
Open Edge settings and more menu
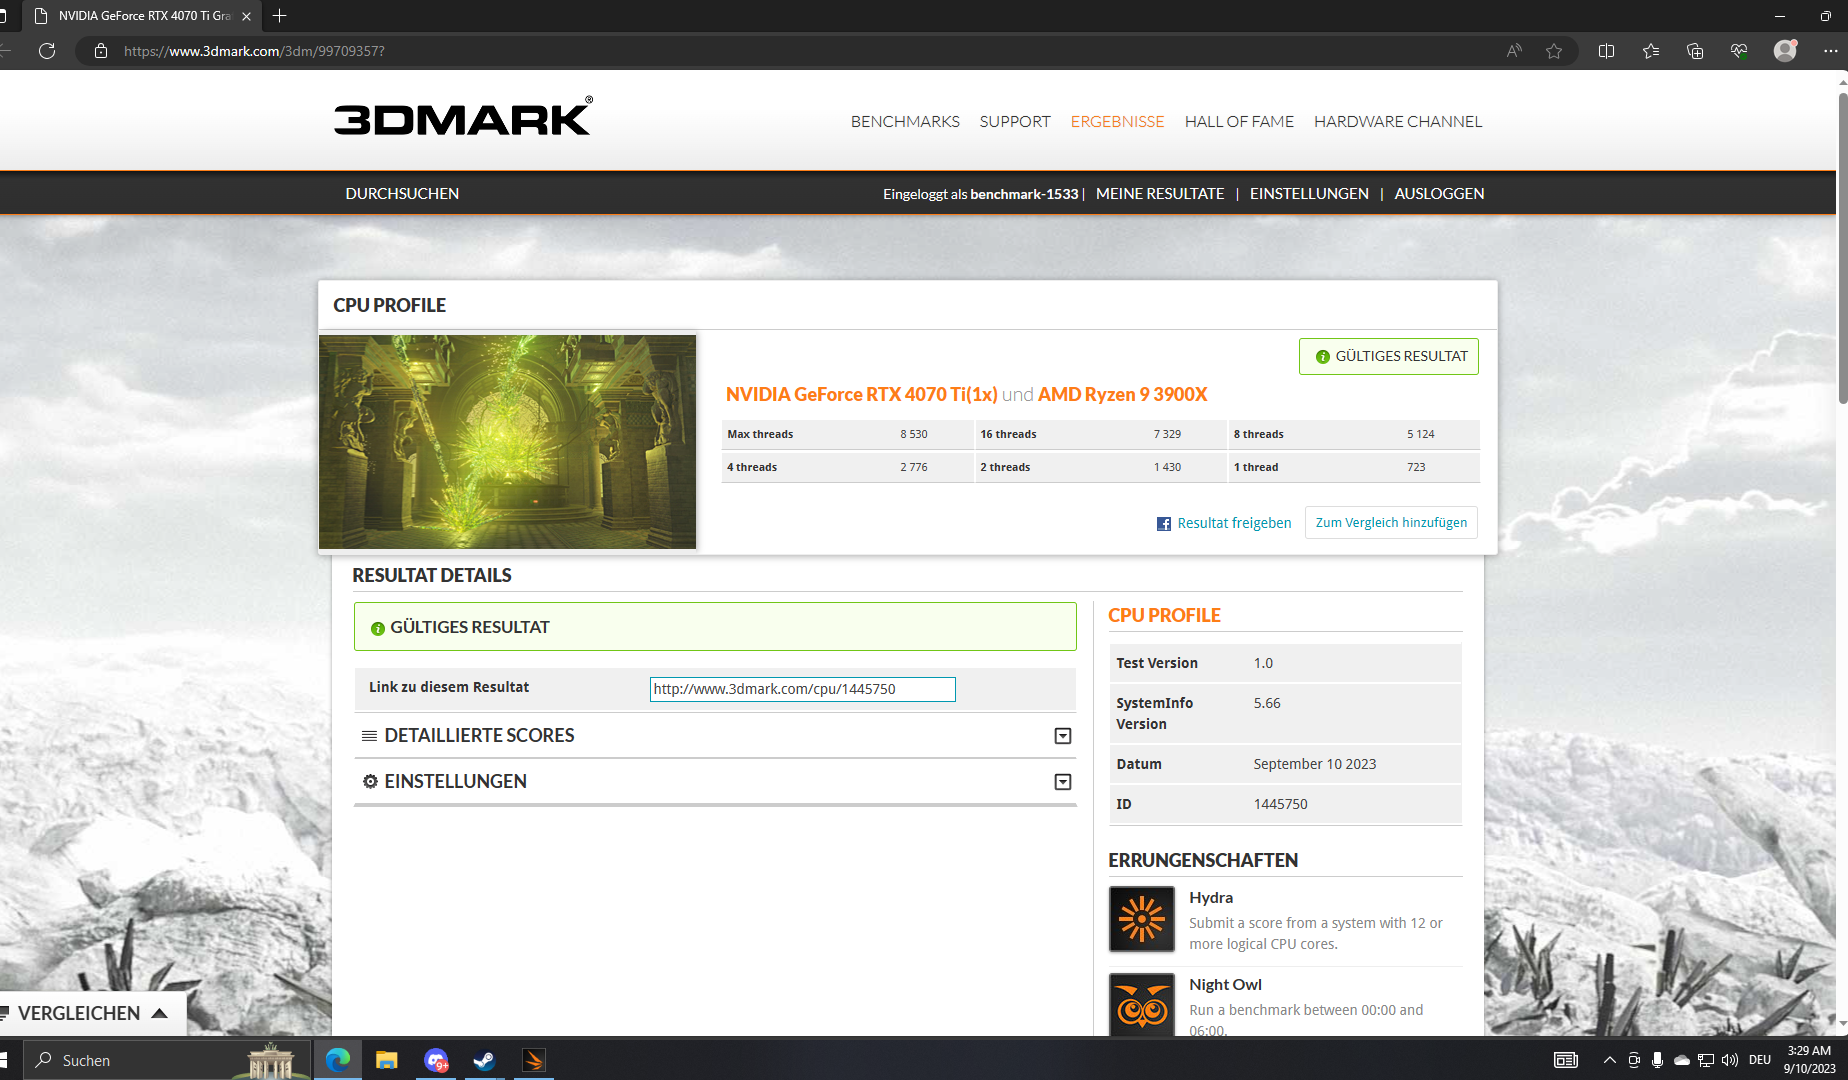click(1830, 51)
